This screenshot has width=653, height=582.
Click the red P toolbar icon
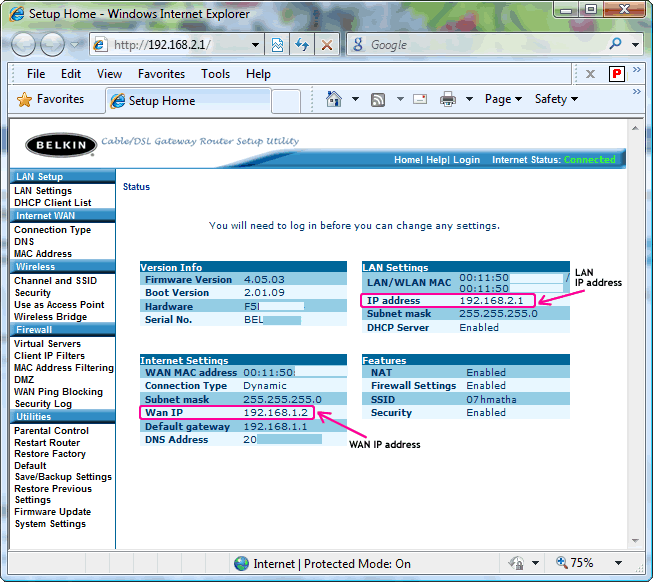click(x=617, y=74)
